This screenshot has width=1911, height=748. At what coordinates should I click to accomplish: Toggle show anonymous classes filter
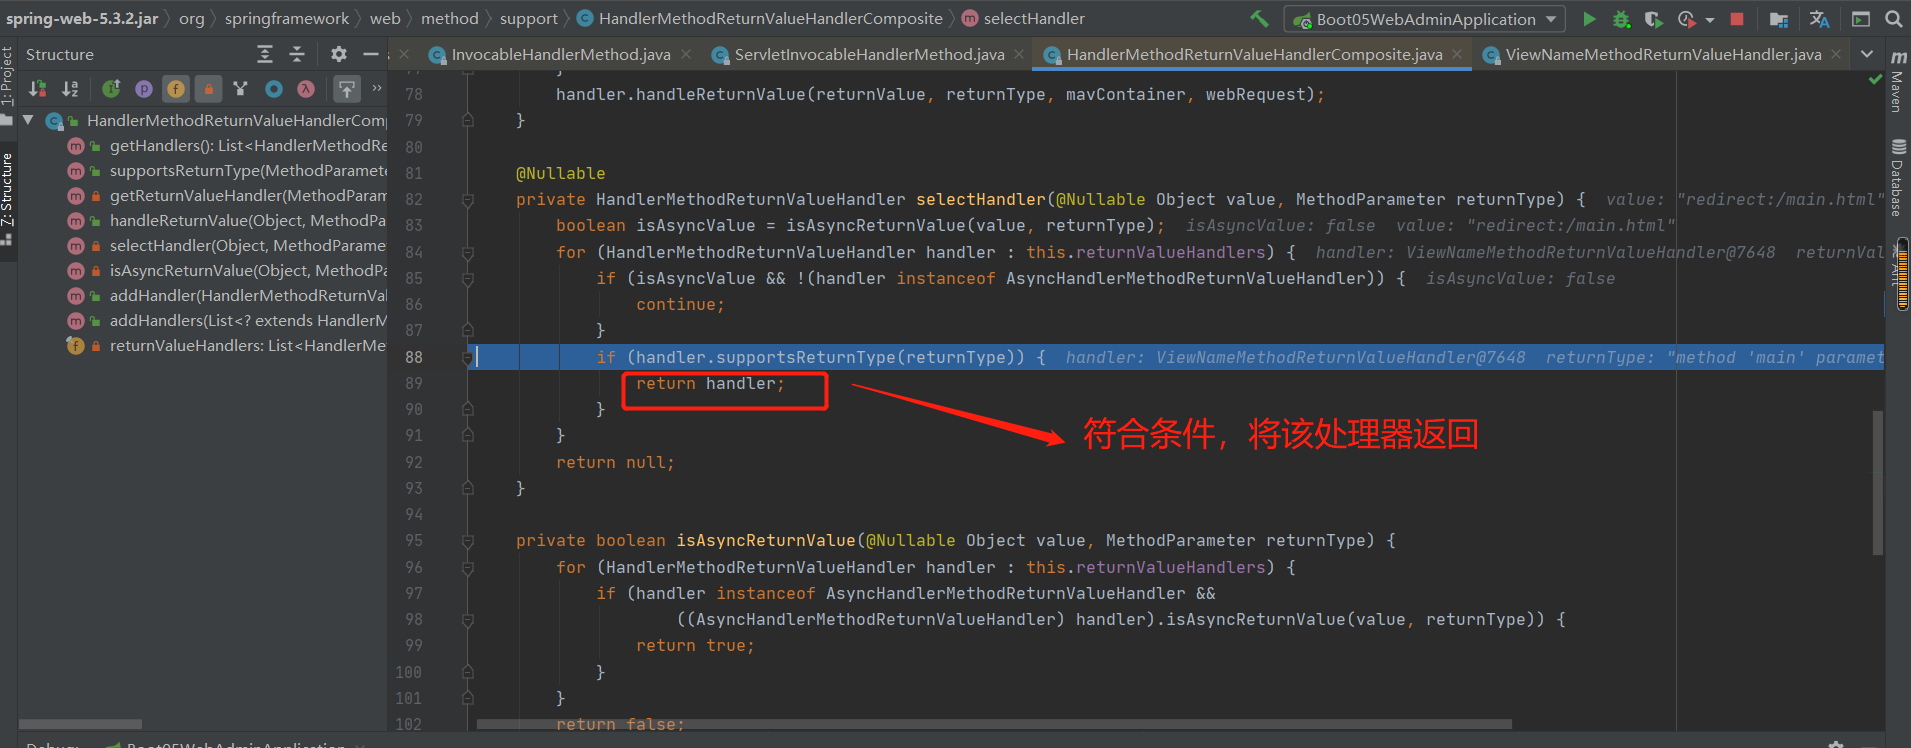point(273,89)
